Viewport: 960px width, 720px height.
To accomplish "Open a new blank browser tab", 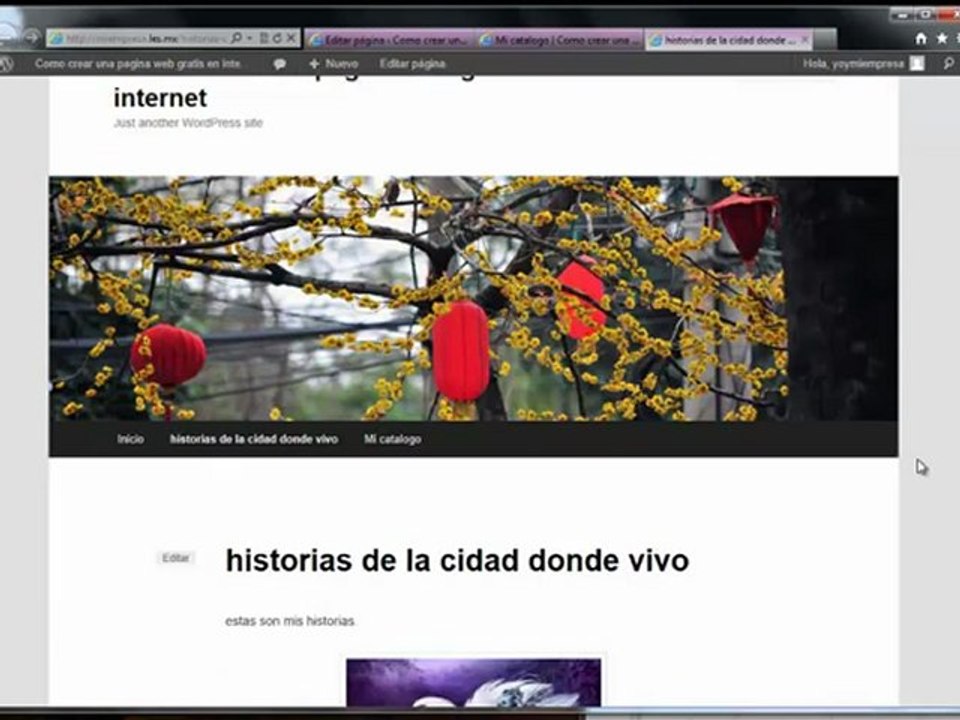I will pos(825,40).
